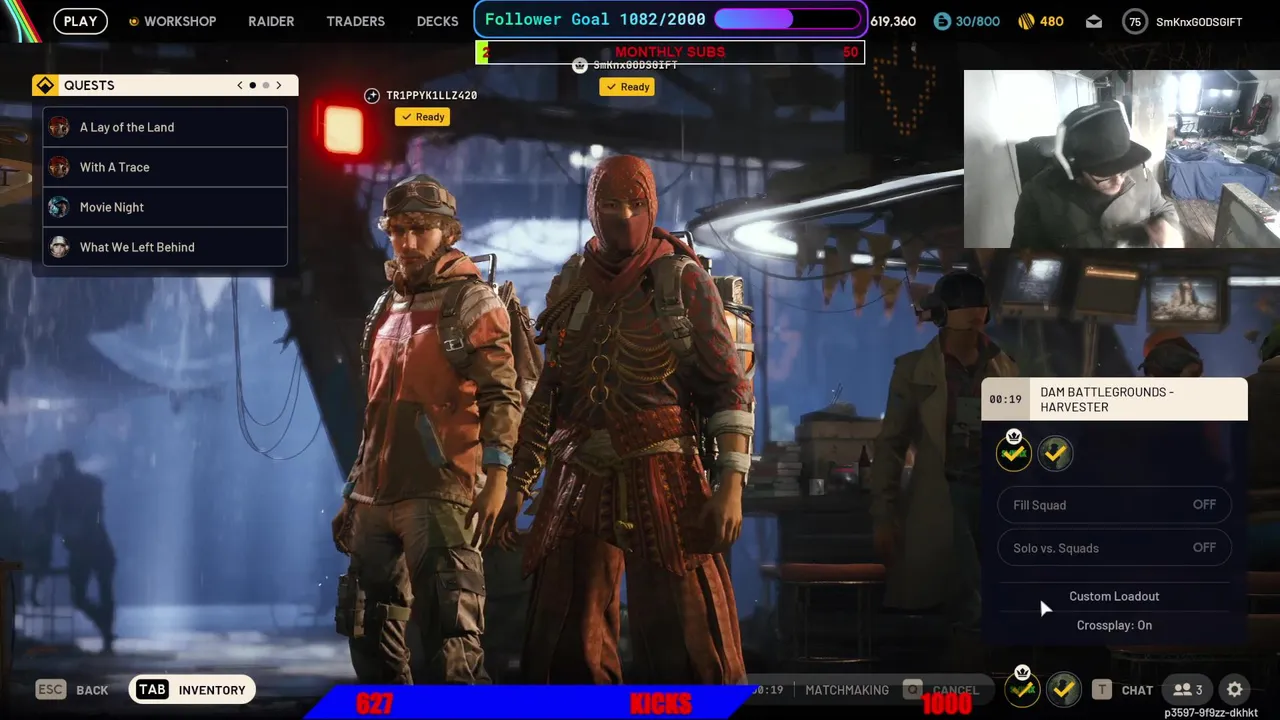The width and height of the screenshot is (1280, 720).
Task: Open the PLAY tab
Action: (81, 21)
